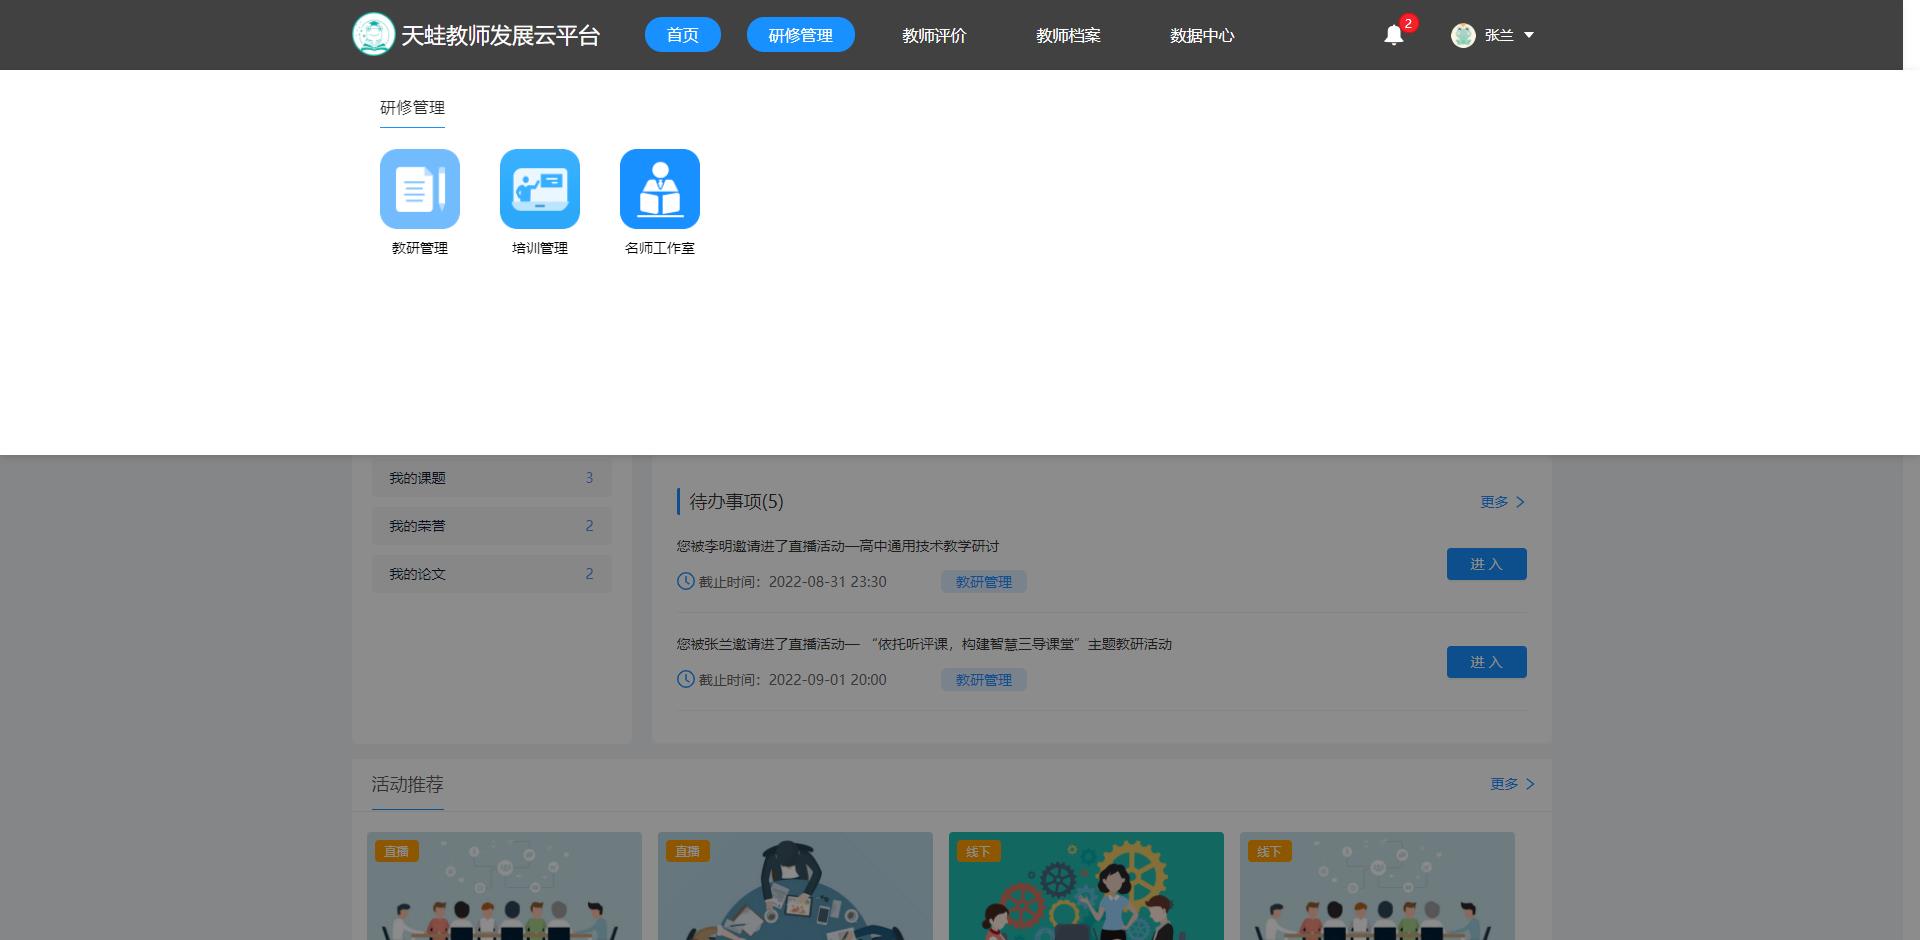Open the 名师工作室 studio icon
Screen dimensions: 1920x940
660,189
